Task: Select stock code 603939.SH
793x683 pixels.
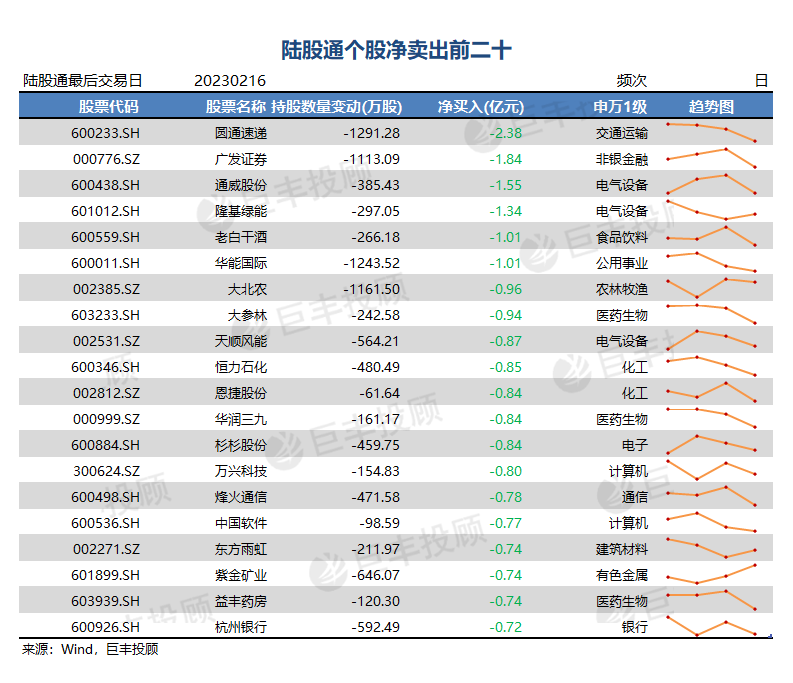Action: pos(105,601)
